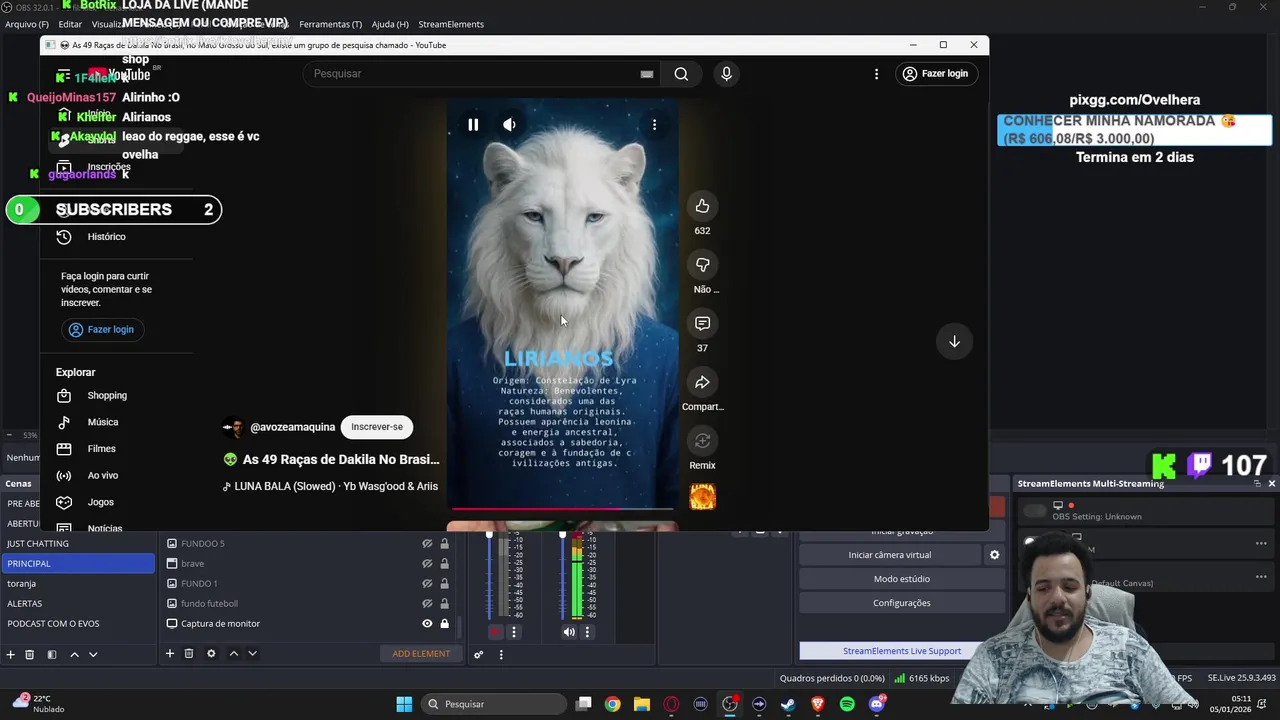Select the ALERTAS scene
This screenshot has height=720, width=1280.
[78, 603]
